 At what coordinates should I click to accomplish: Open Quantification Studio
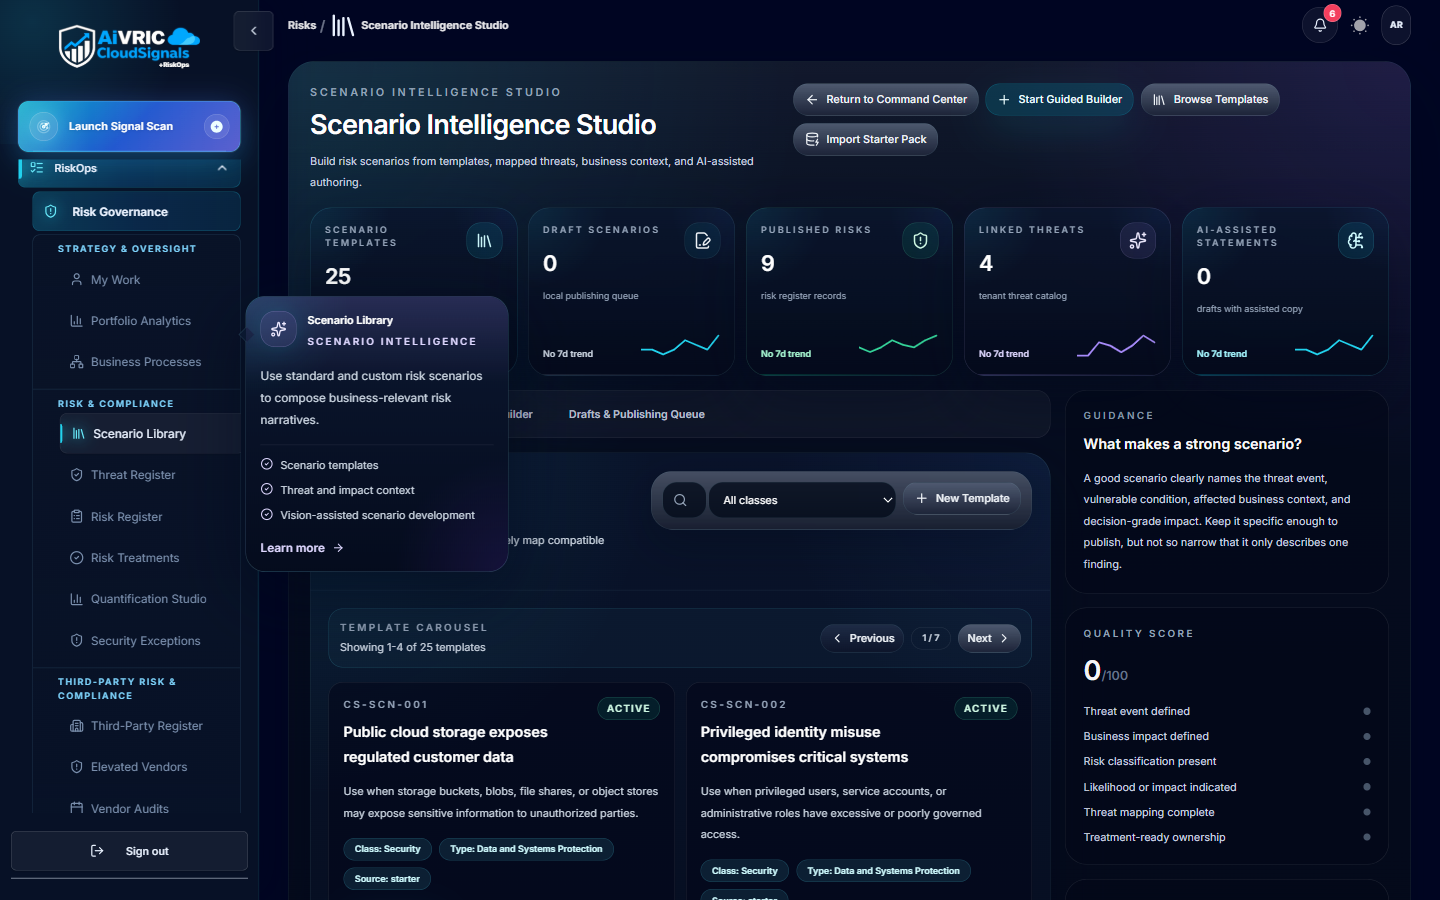[148, 599]
